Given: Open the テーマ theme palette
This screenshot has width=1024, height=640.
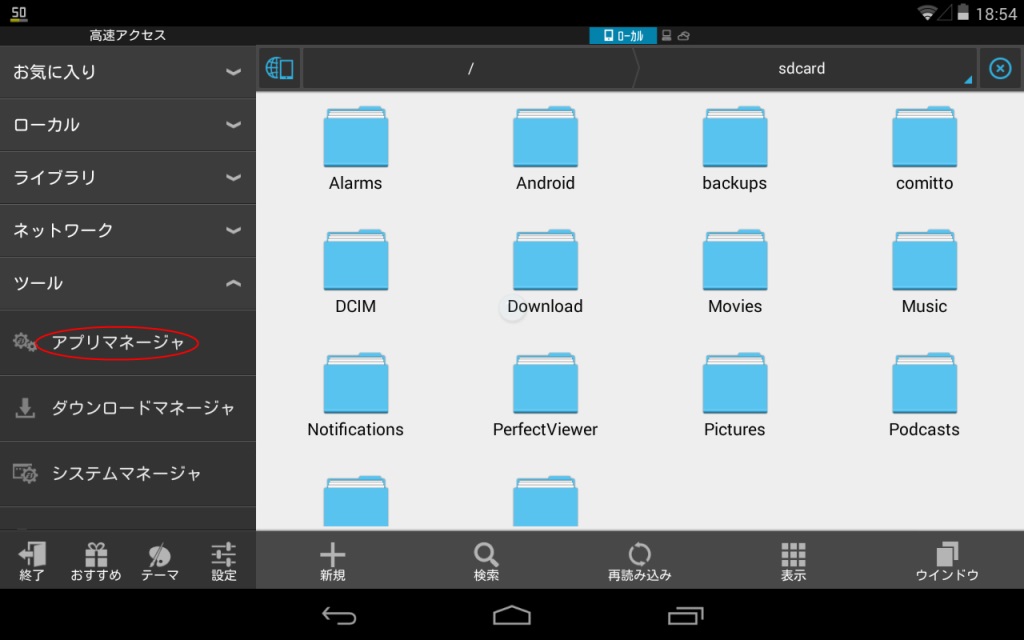Looking at the screenshot, I should click(160, 561).
